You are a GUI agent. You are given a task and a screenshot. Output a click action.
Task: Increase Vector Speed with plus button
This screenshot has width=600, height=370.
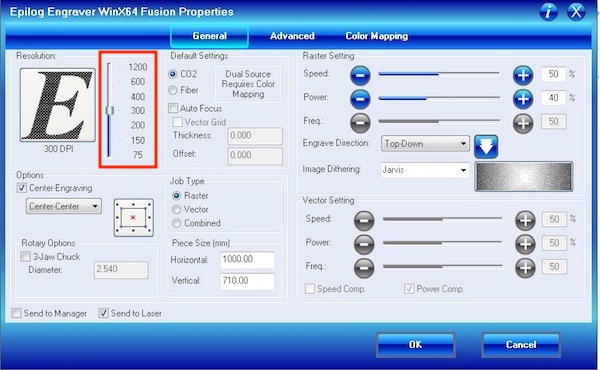click(x=525, y=220)
